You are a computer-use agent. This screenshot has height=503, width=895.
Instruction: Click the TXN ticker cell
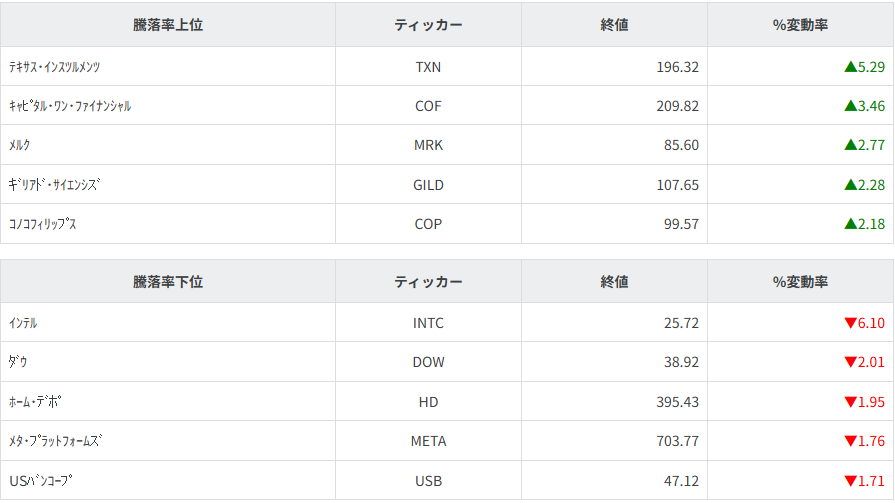[x=428, y=67]
